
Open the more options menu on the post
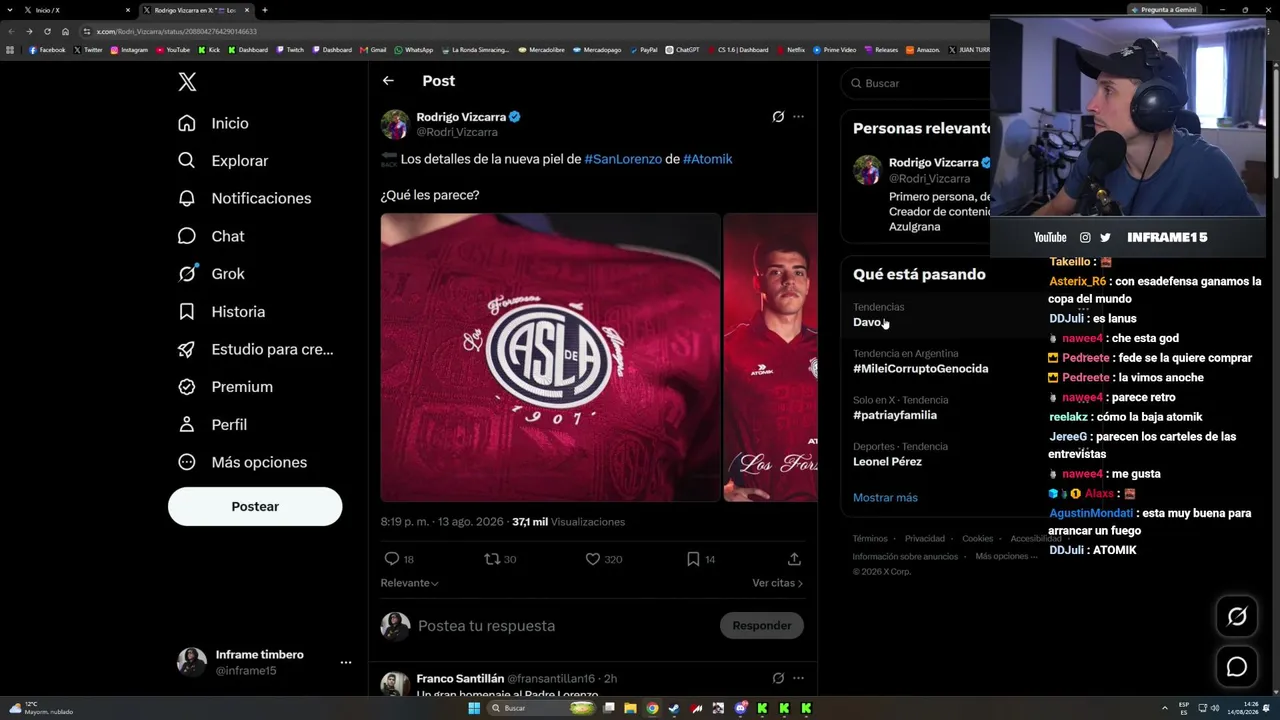point(798,117)
